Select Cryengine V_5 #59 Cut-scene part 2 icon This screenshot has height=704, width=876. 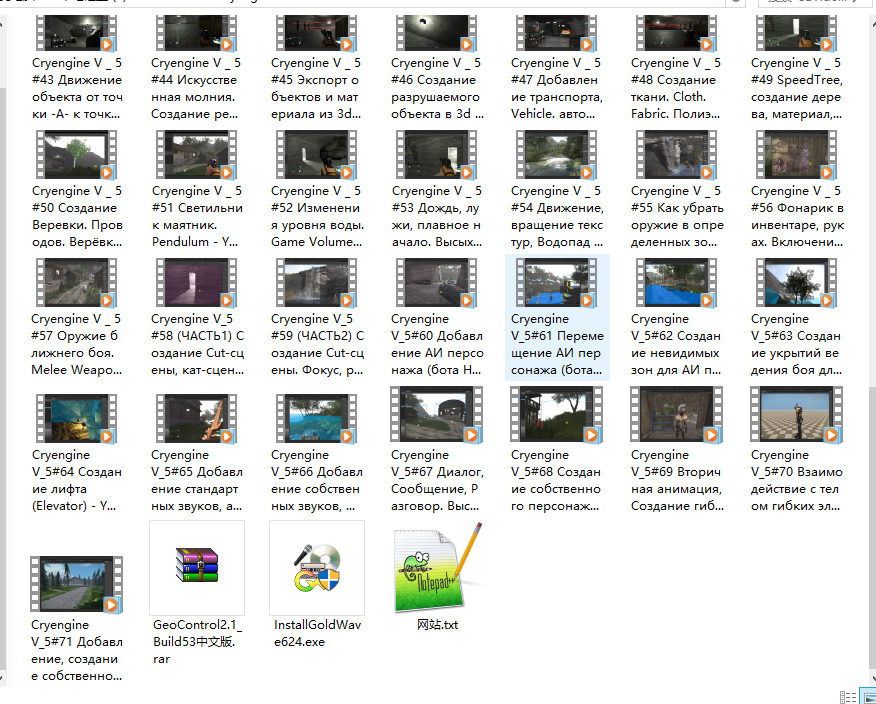316,283
